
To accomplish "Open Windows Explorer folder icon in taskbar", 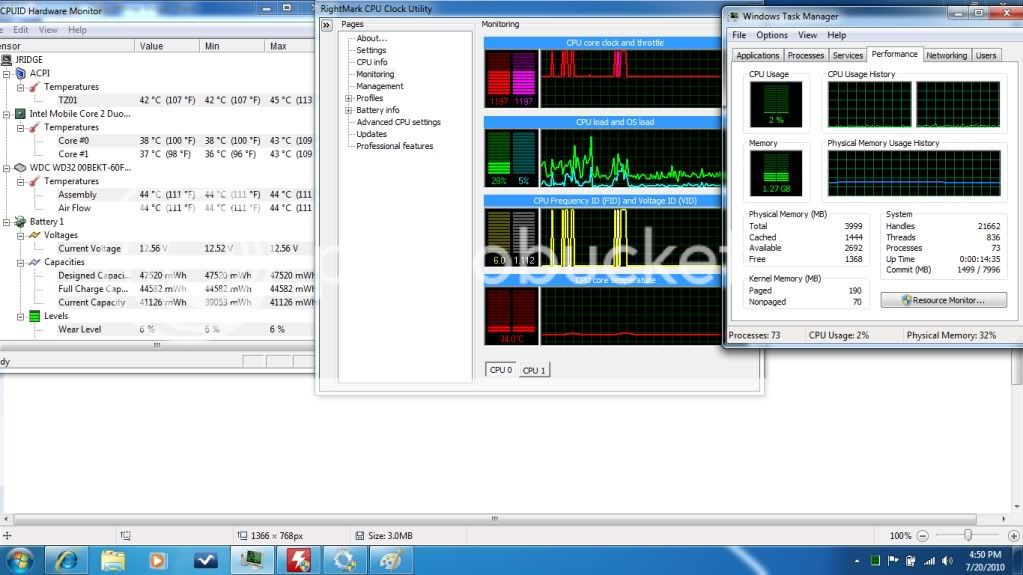I will pos(113,559).
